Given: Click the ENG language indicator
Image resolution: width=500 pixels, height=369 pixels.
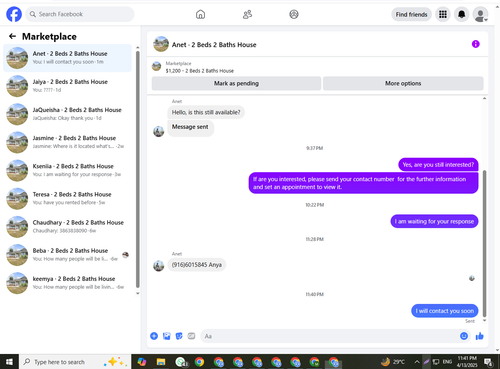Looking at the screenshot, I should (x=447, y=362).
